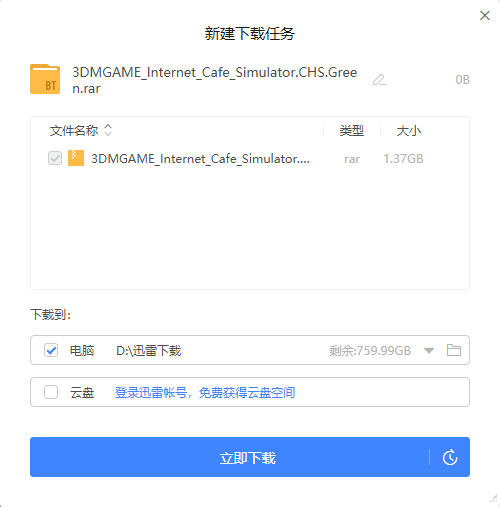Uncheck the 电脑 download location checkbox
Screen dimensions: 500x507
(51, 350)
